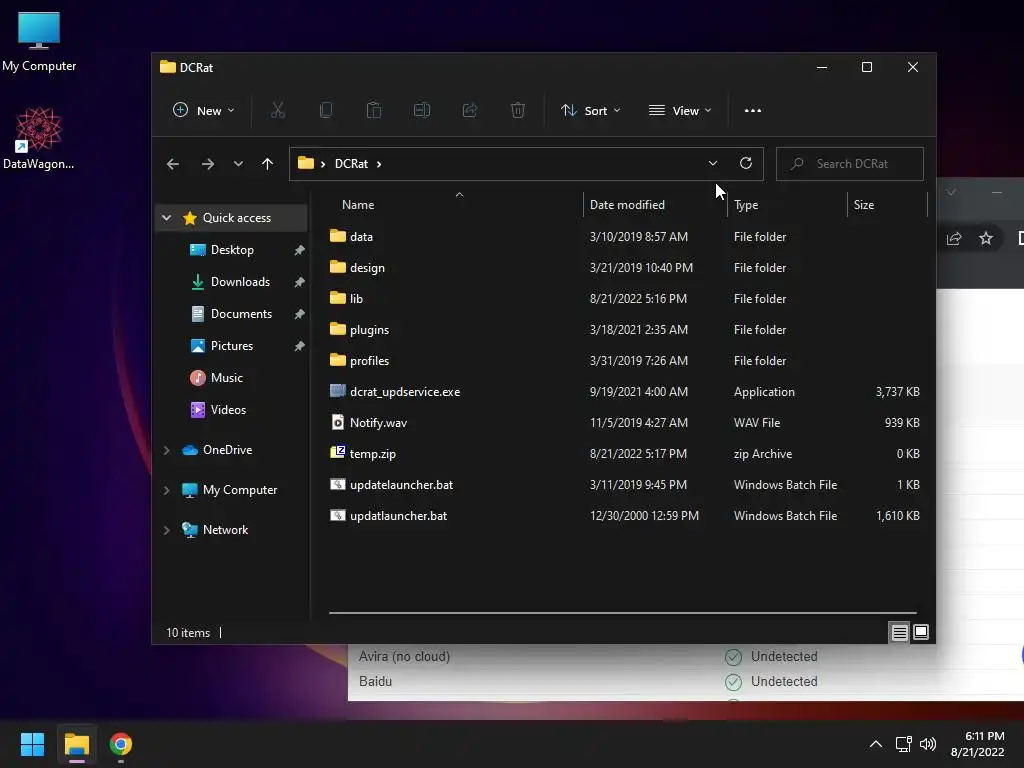This screenshot has height=768, width=1024.
Task: Click the Search DCRat input field
Action: pos(850,164)
